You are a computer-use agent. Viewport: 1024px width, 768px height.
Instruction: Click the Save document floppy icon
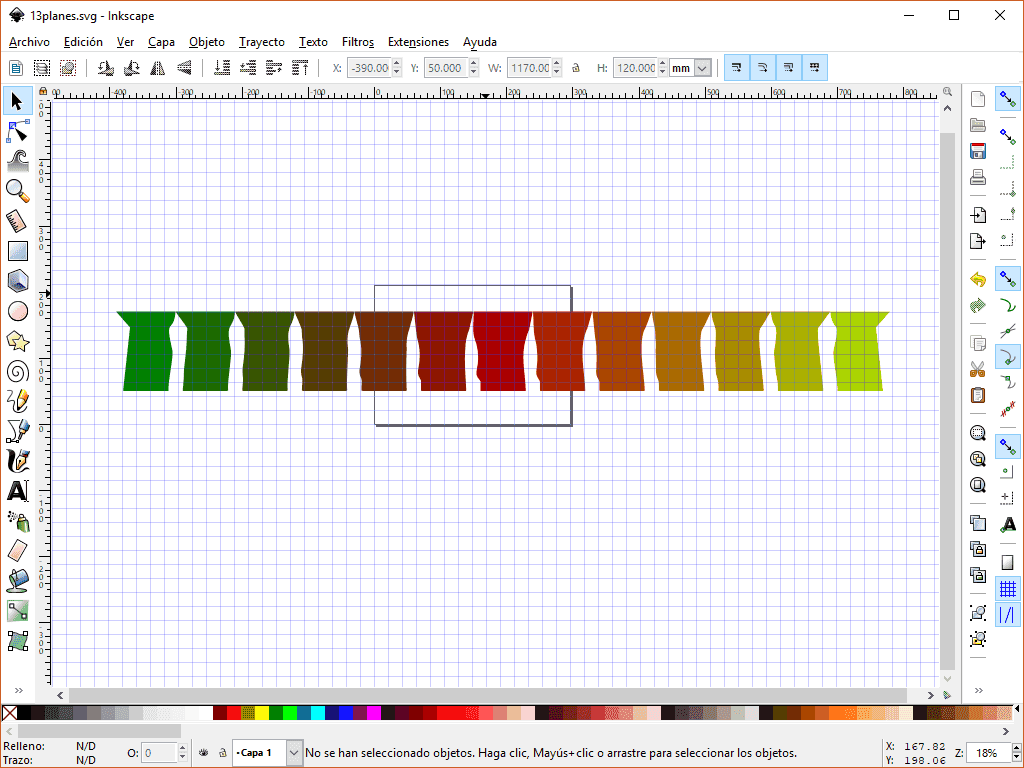click(x=978, y=152)
